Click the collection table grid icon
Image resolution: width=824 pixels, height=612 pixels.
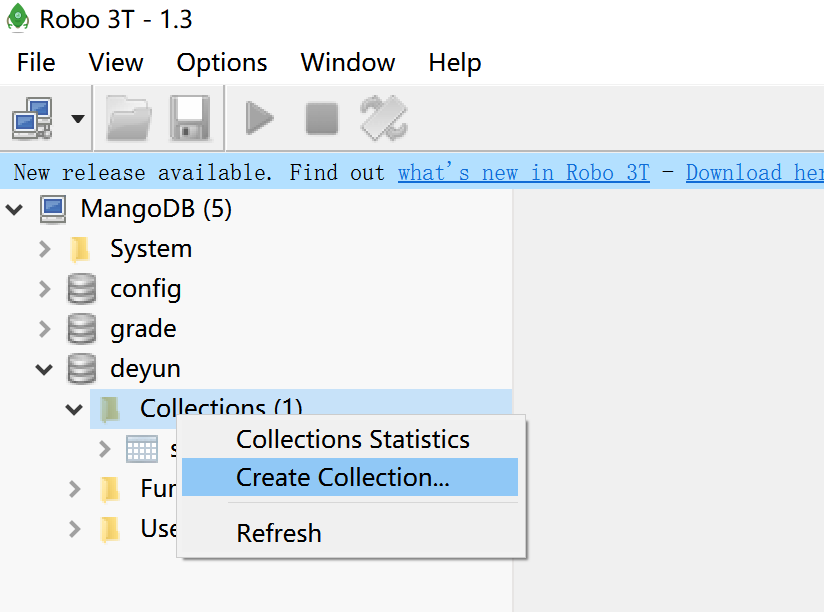142,449
